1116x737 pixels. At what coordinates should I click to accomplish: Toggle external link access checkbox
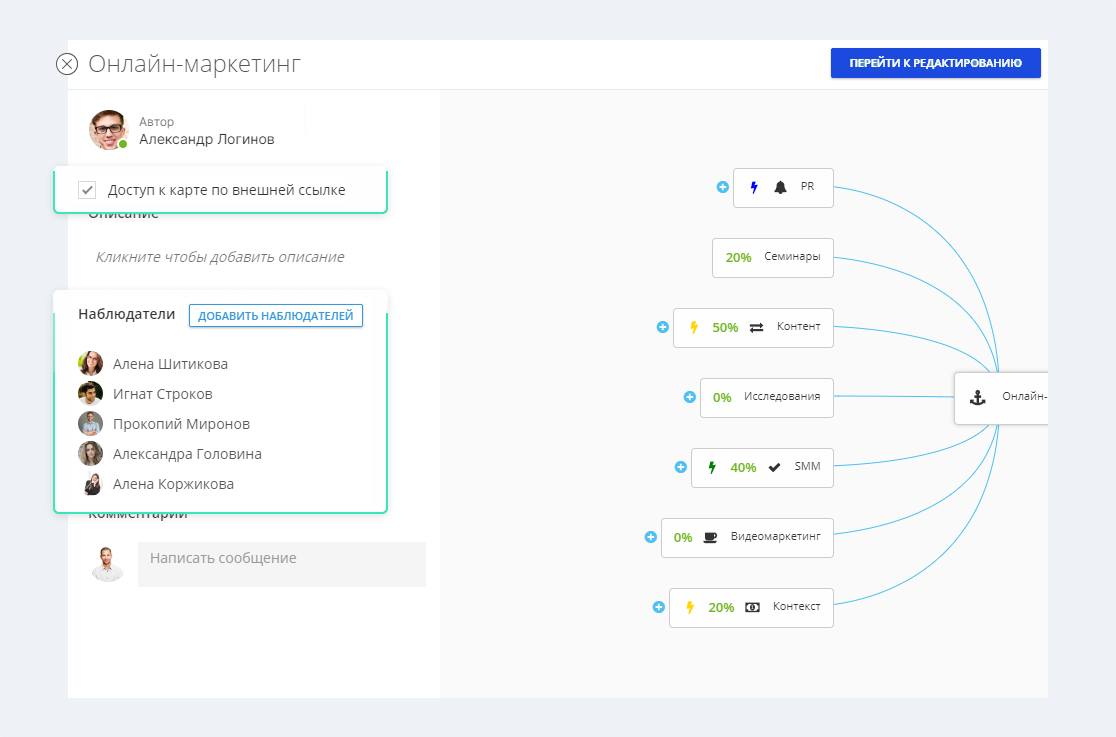click(x=87, y=190)
